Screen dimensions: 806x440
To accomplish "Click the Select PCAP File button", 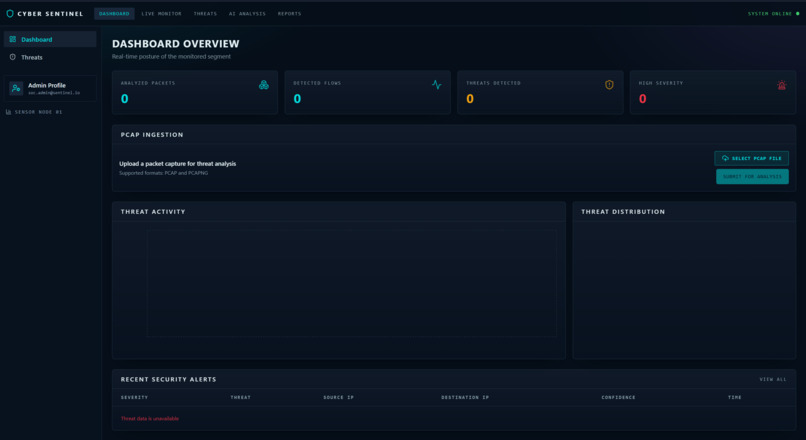I will coord(752,158).
